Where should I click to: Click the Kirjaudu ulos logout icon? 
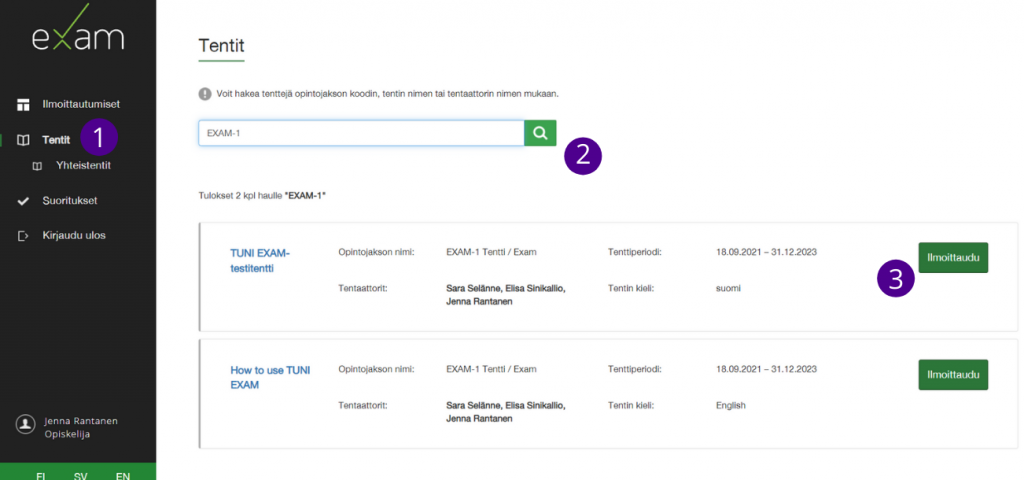coord(24,236)
